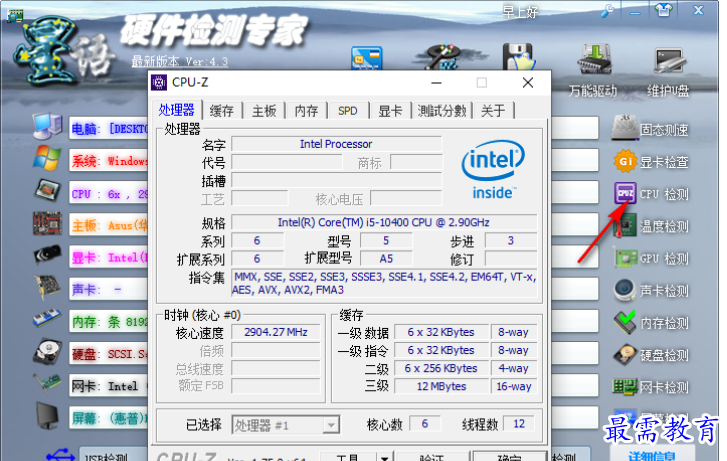Viewport: 727px width, 461px height.
Task: Open 内存检测 memory test
Action: (x=651, y=323)
